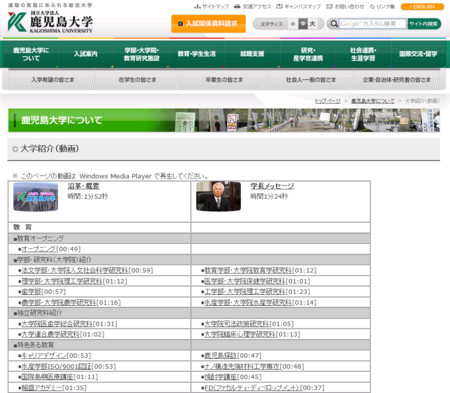The height and width of the screenshot is (393, 450).
Task: Open 法文学部・大学院人文社会科学研究科 video link
Action: (x=75, y=270)
